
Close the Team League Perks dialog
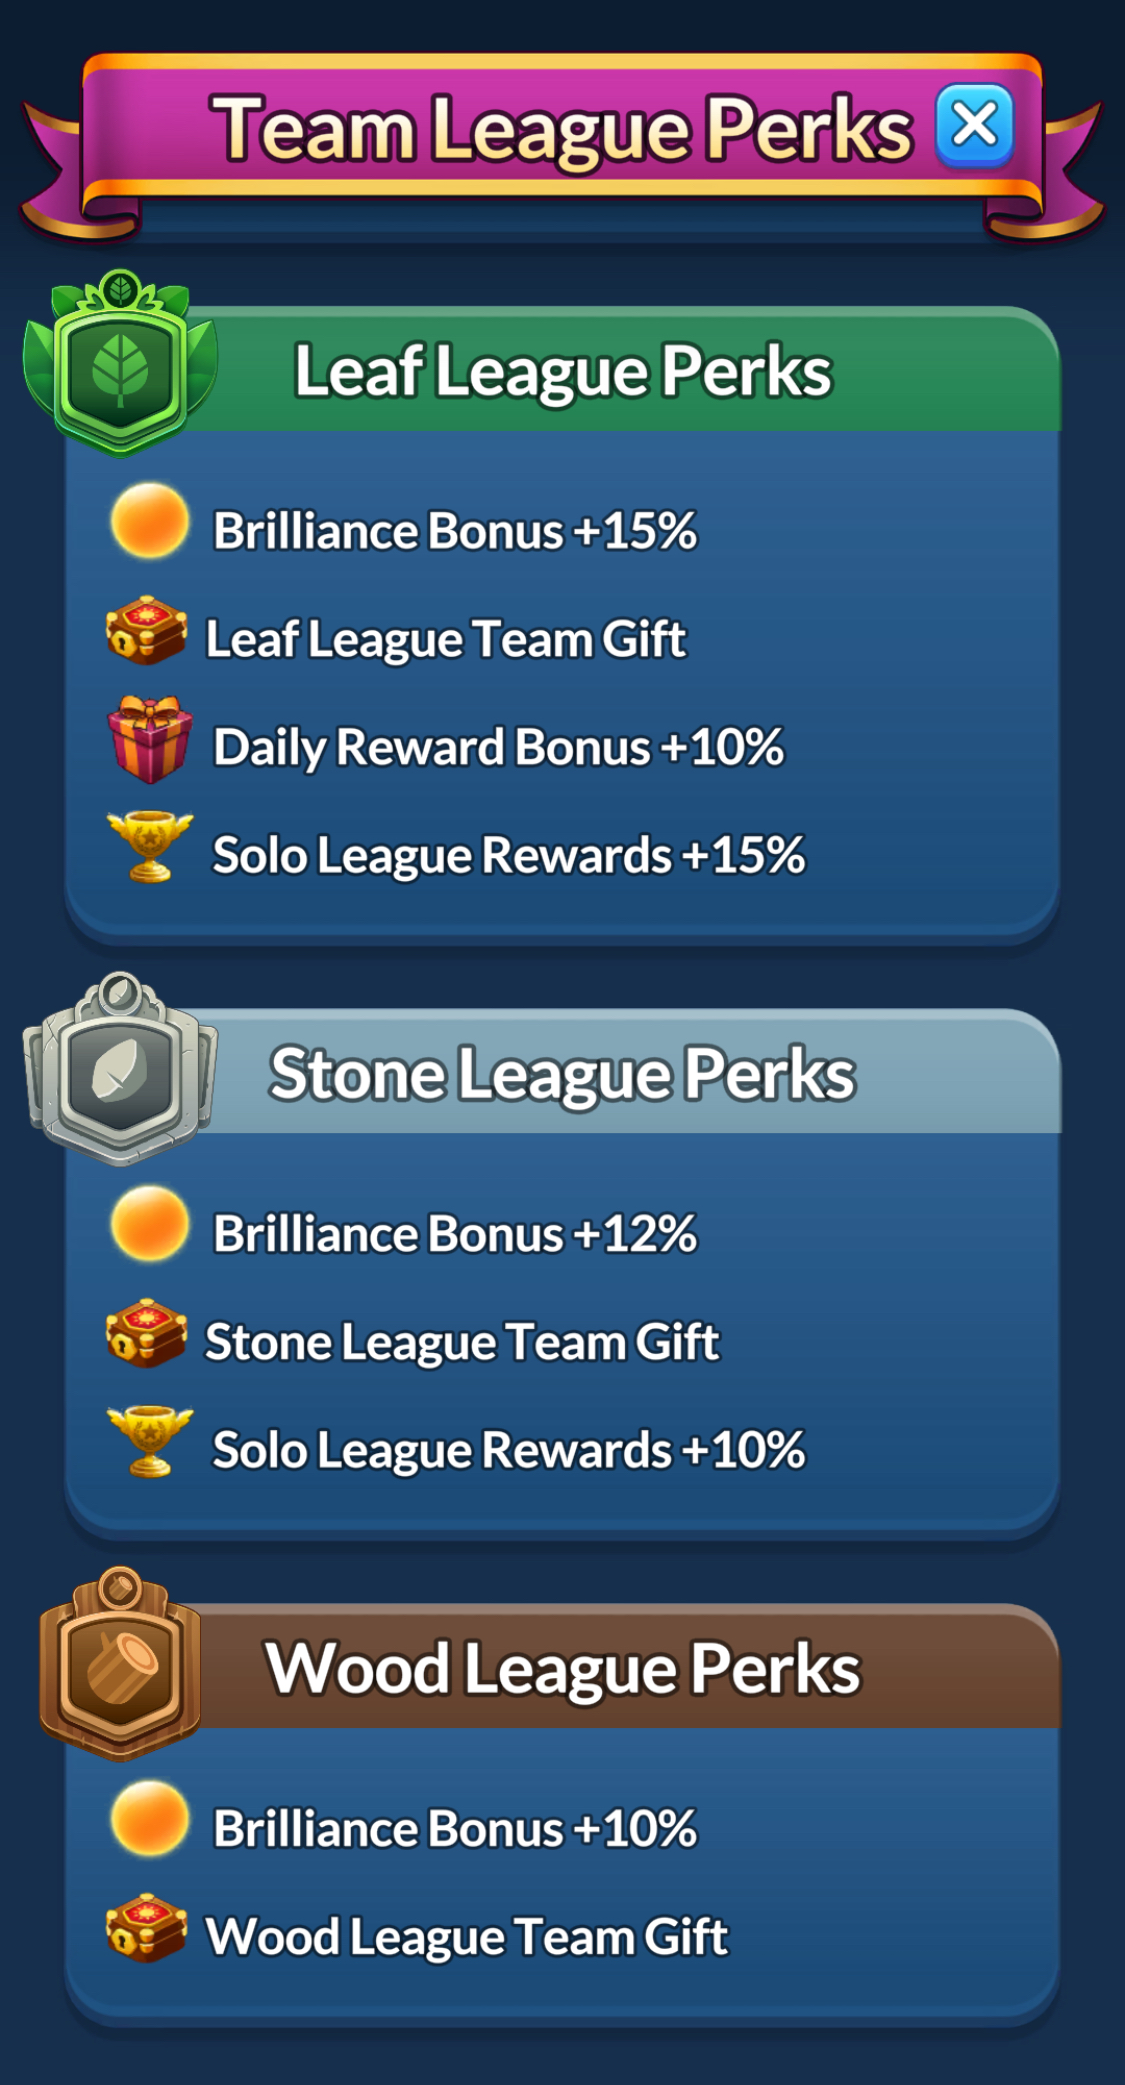(974, 126)
